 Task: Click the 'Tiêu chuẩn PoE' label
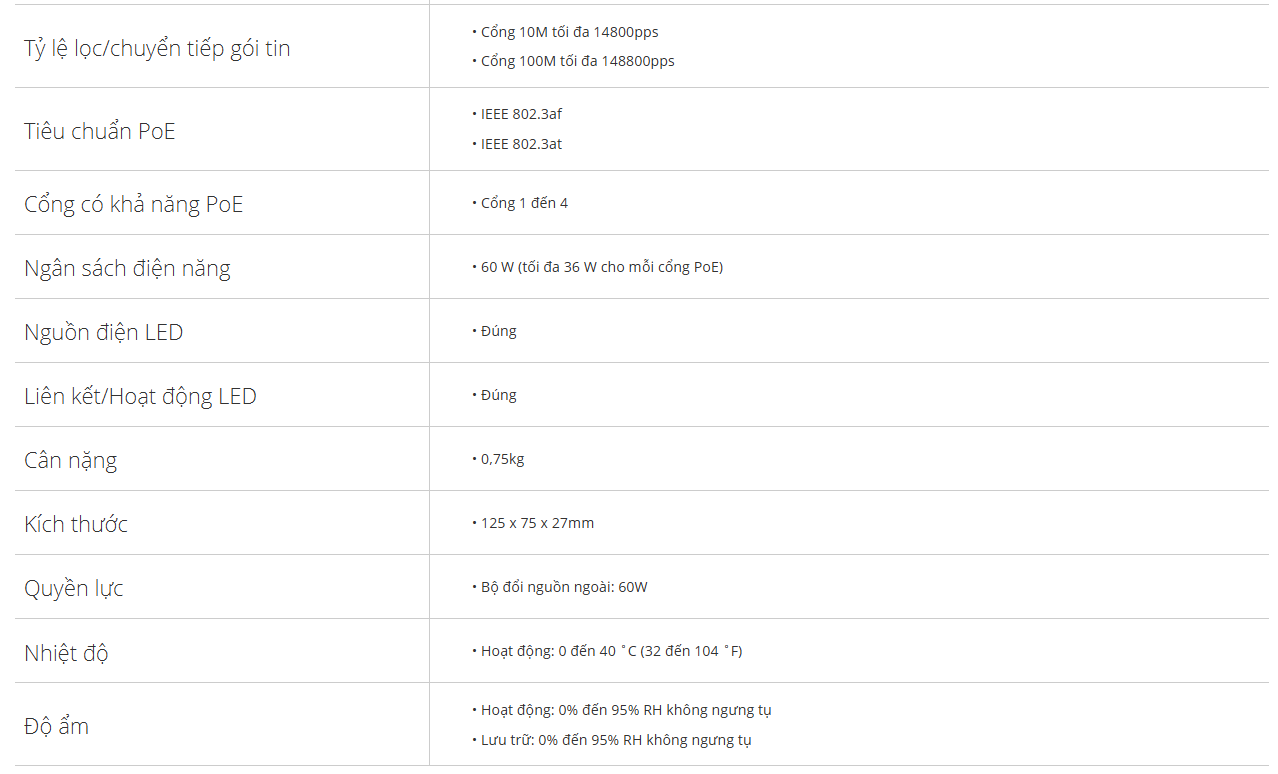(x=100, y=131)
